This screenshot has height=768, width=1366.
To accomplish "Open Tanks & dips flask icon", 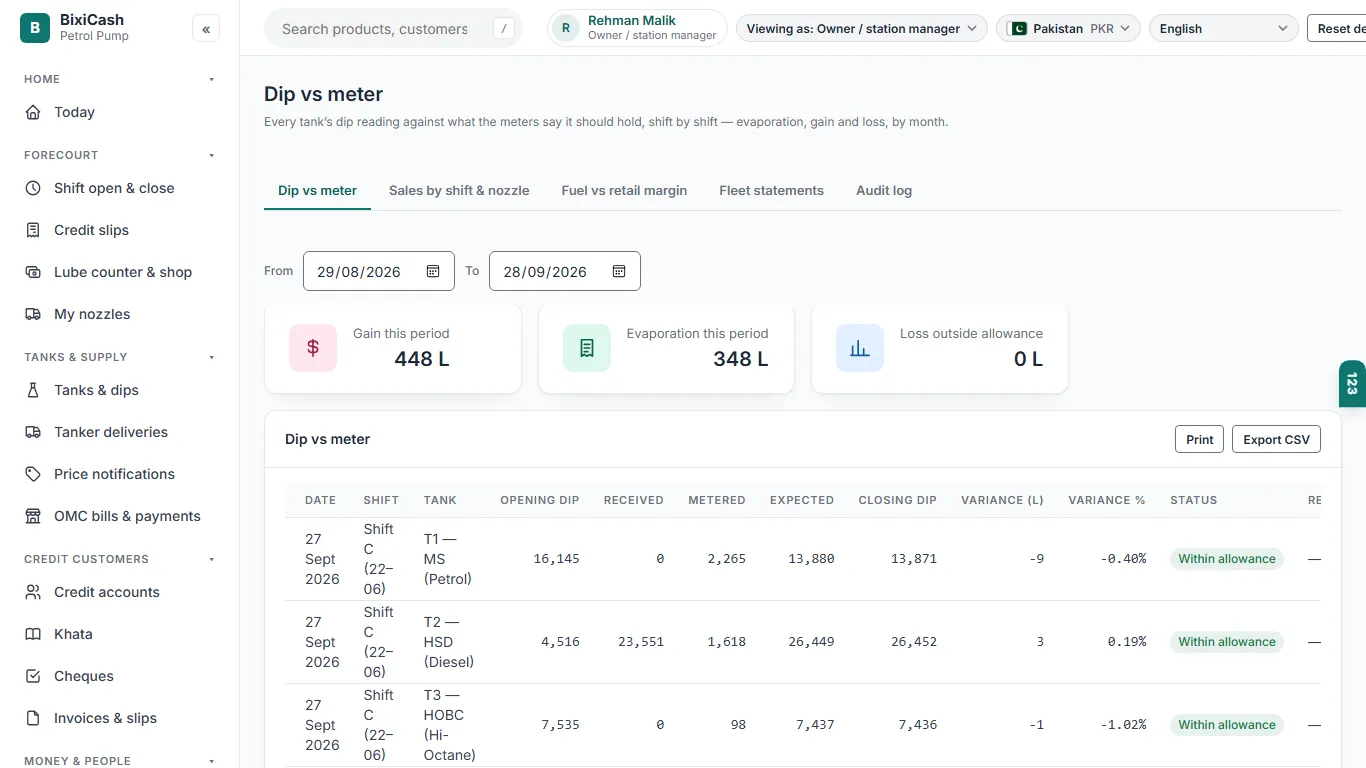I will click(x=33, y=390).
